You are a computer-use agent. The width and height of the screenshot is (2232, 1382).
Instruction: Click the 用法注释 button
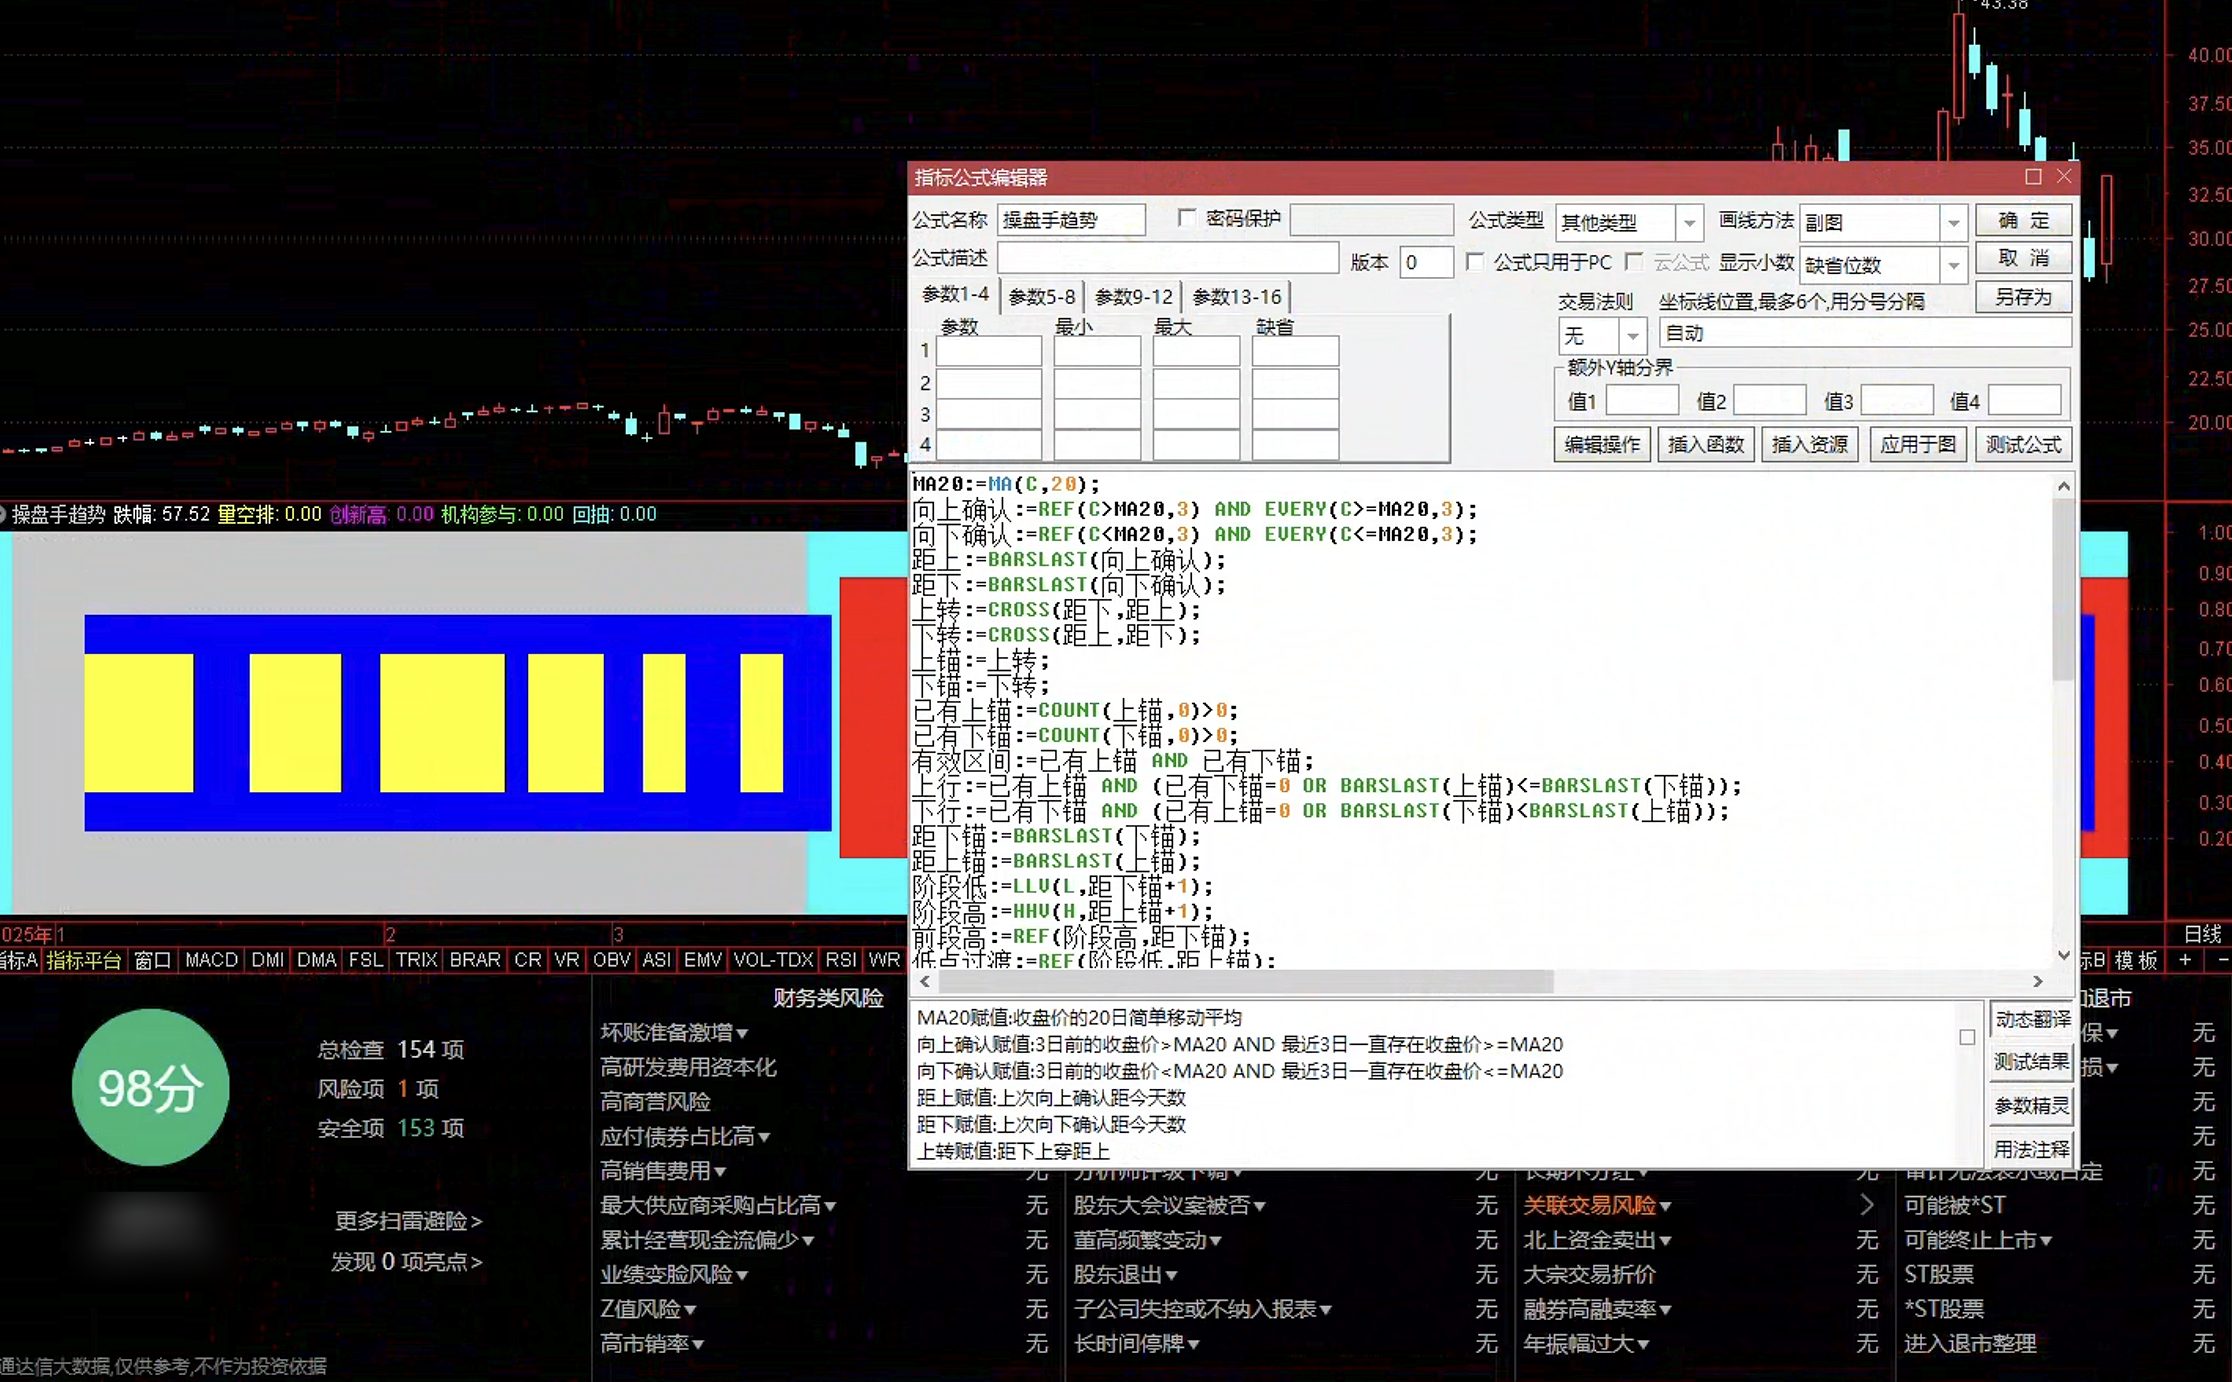(2032, 1149)
